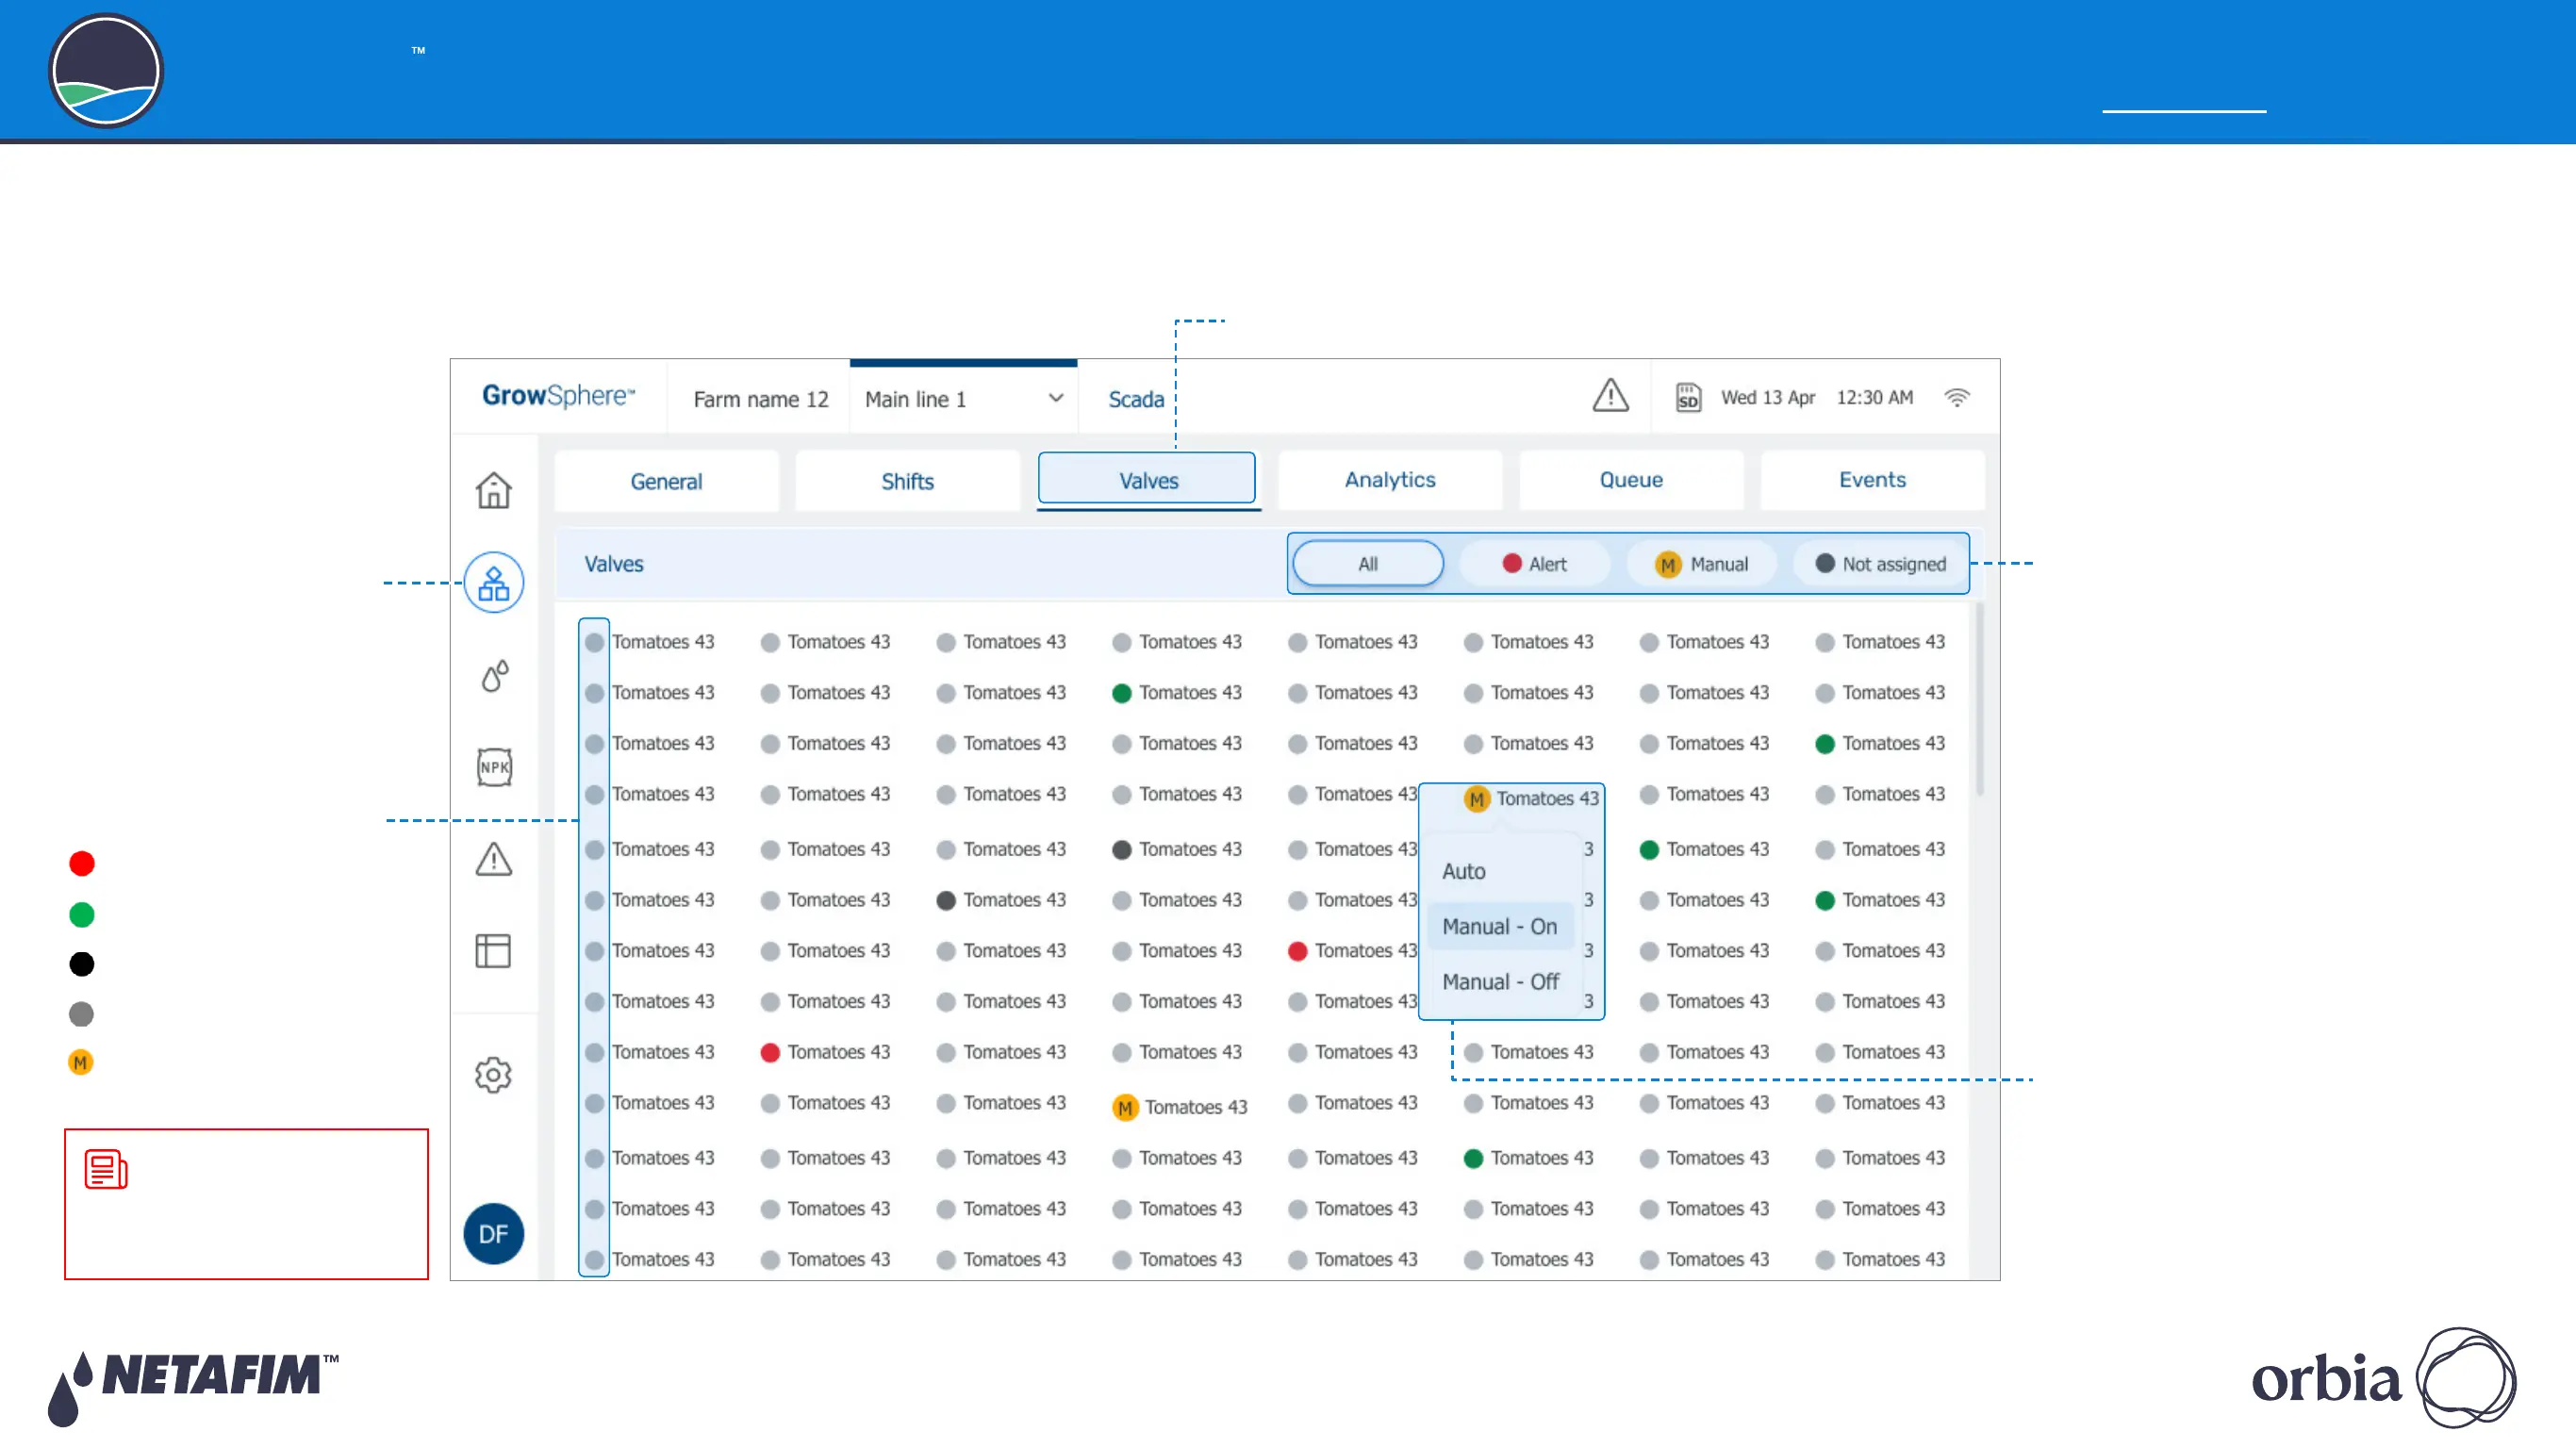Click the M valve heading the open menu

tap(1477, 799)
